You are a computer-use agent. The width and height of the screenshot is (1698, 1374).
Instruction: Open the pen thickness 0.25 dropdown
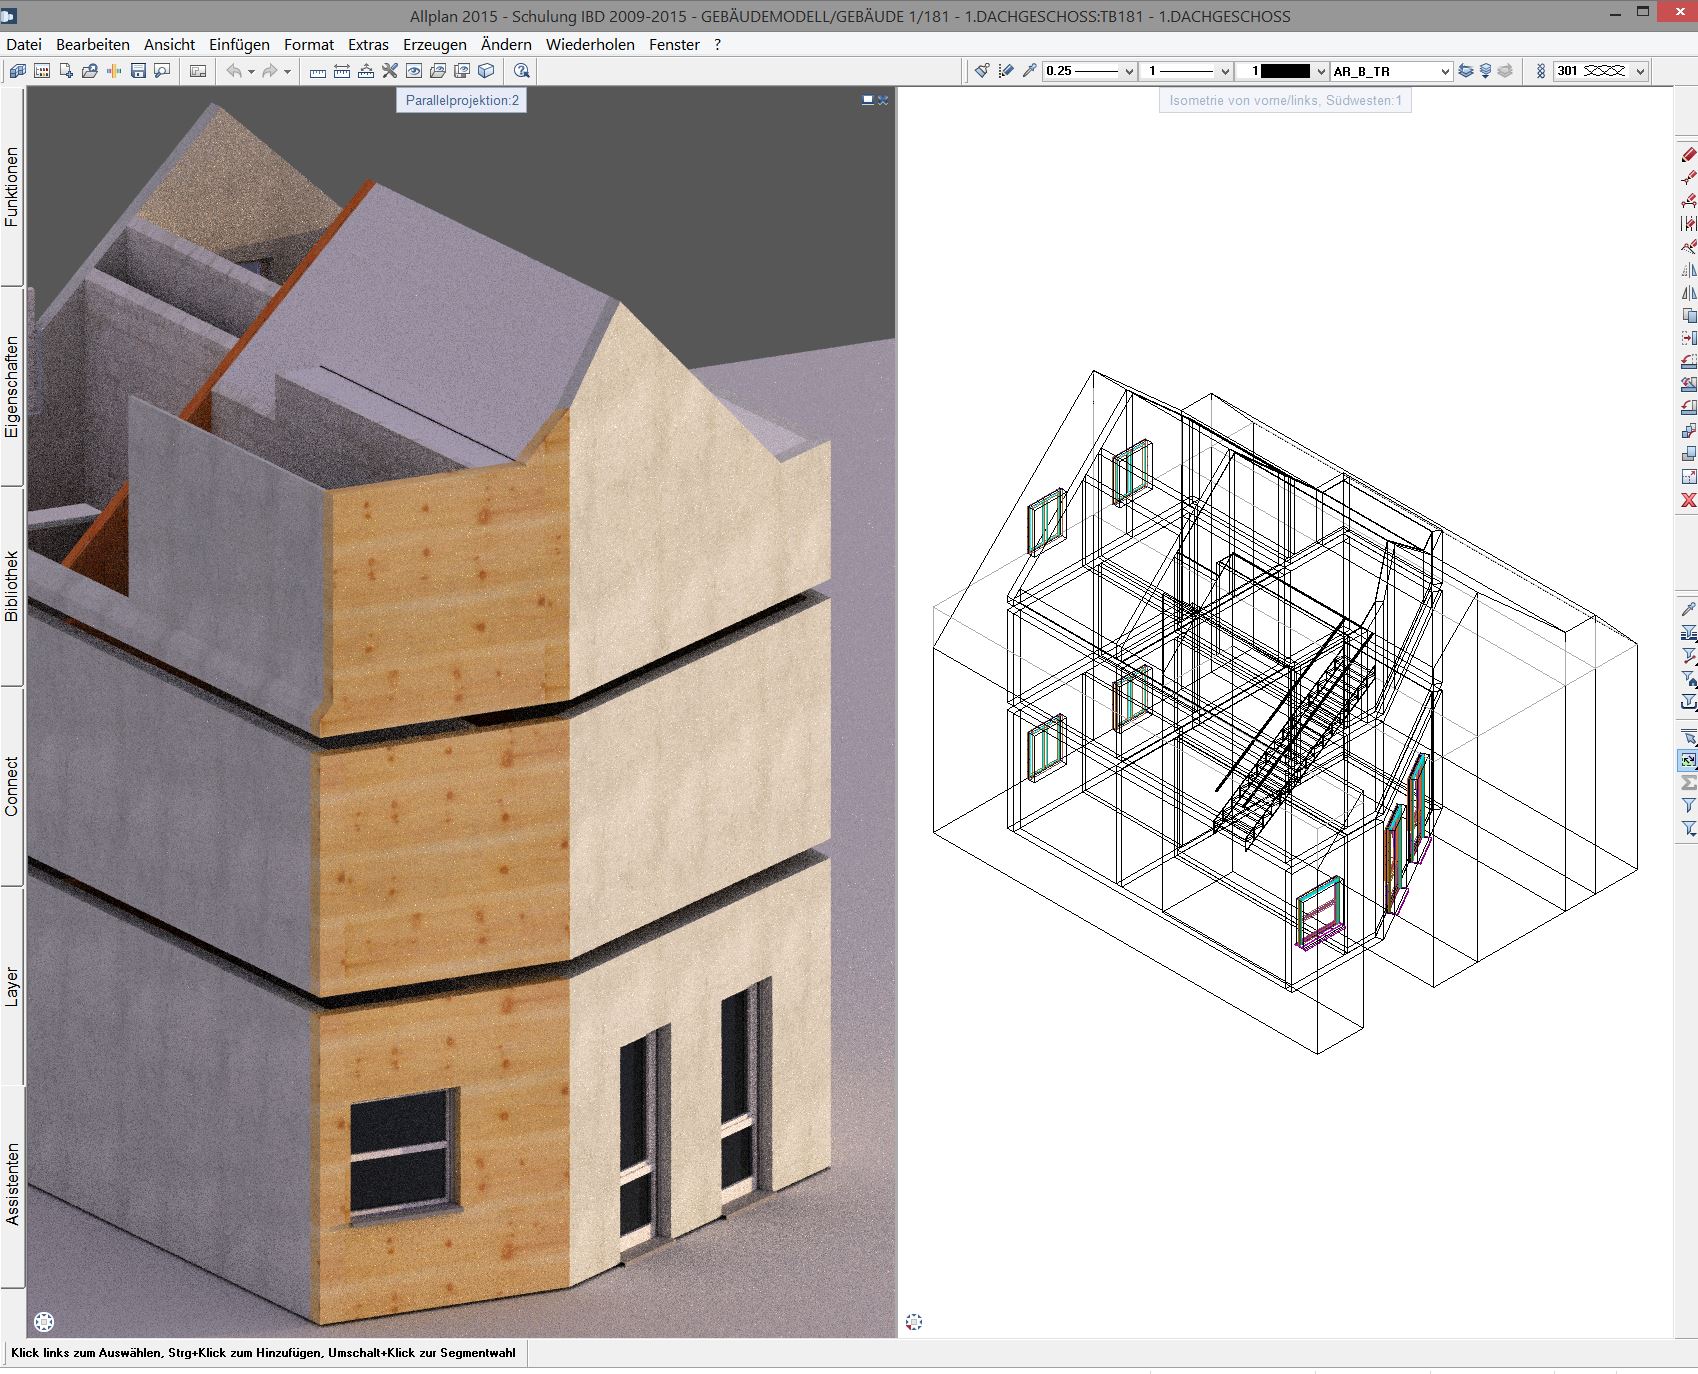click(1129, 71)
